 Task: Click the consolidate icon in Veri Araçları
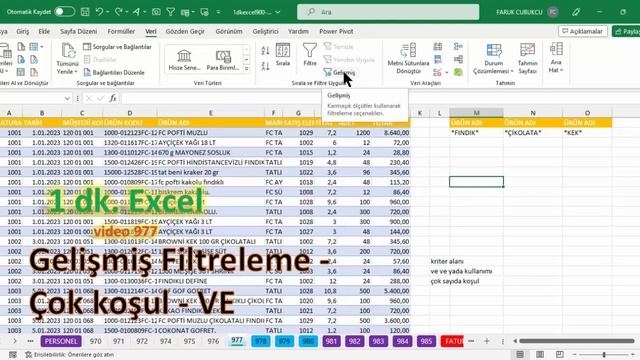tap(458, 47)
